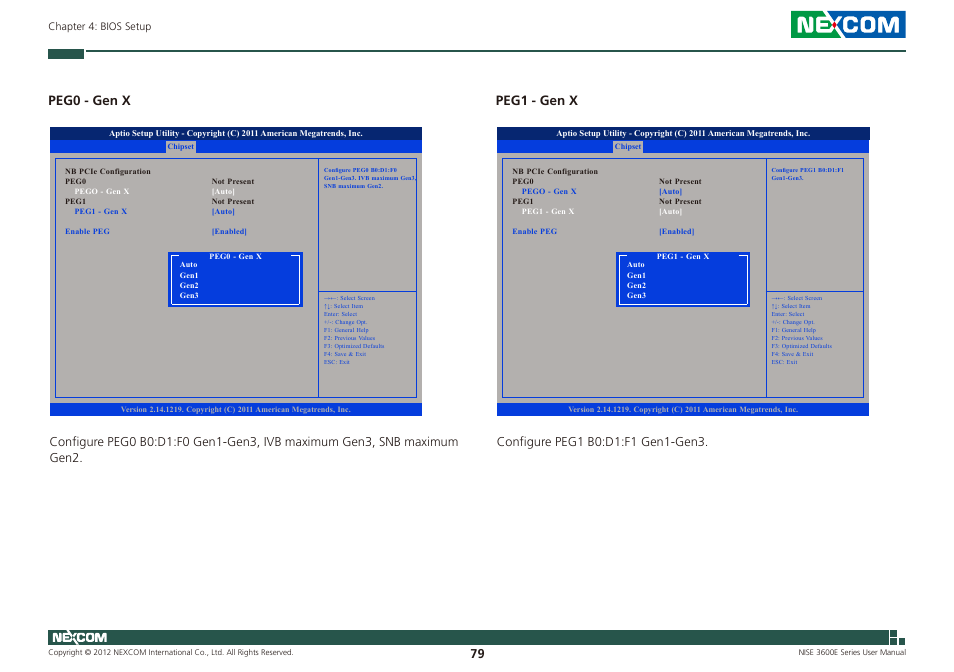Select highlighted PEG0 - Gen X item in the left screen
Viewport: 954px width, 672px height.
pyautogui.click(x=102, y=192)
